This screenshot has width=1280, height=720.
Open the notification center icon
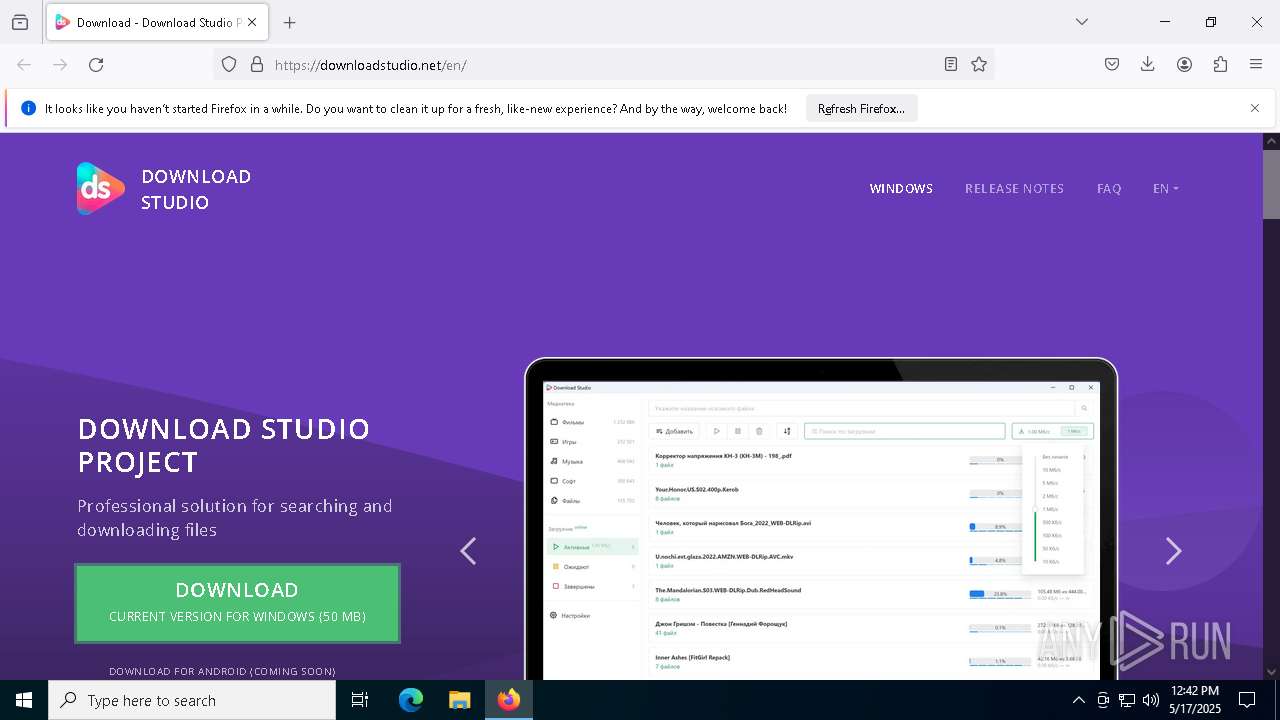tap(1247, 700)
